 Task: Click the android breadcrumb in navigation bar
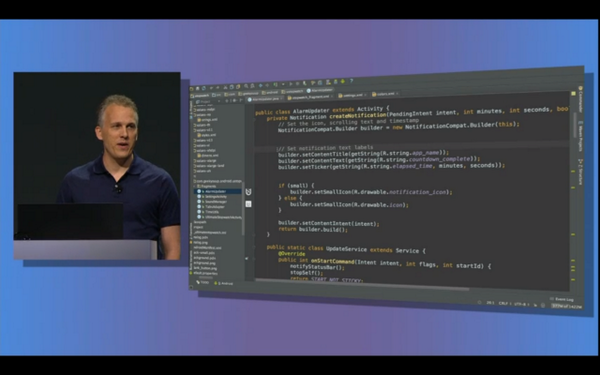tap(270, 93)
